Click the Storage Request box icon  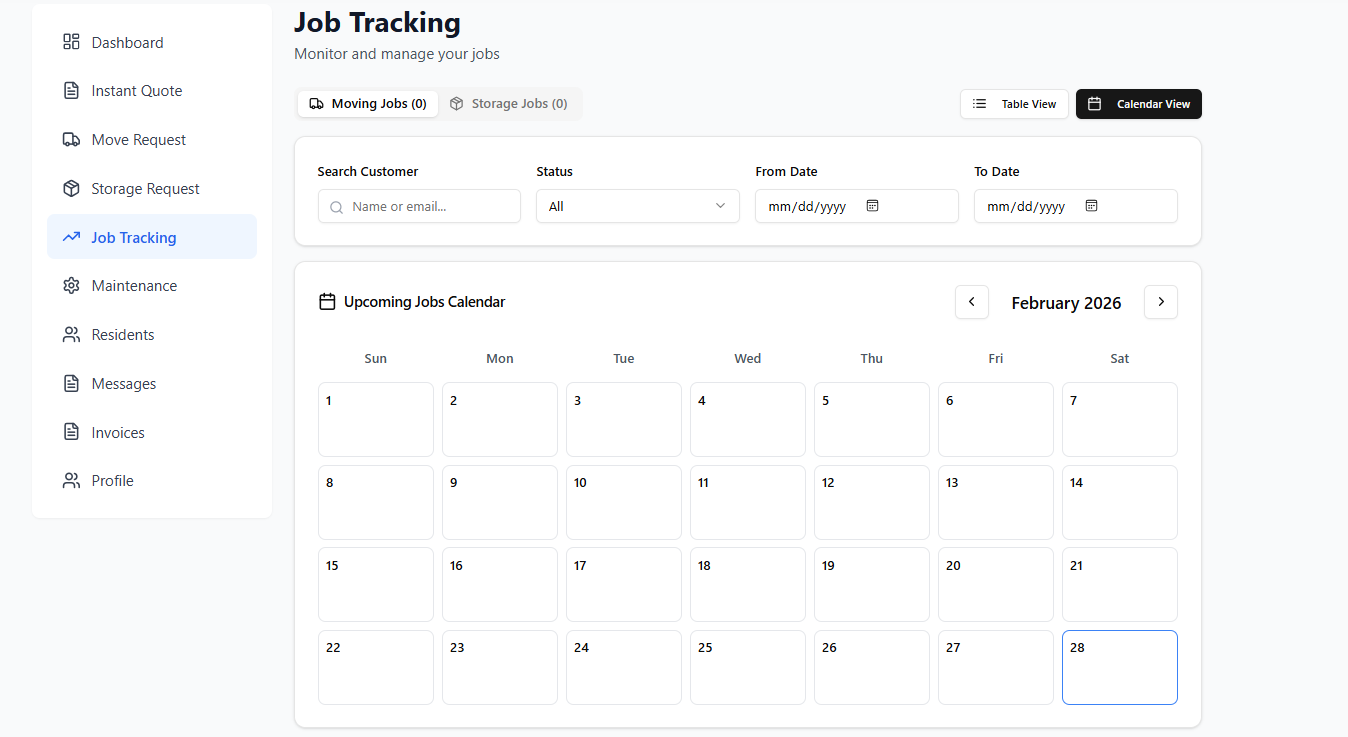coord(70,188)
